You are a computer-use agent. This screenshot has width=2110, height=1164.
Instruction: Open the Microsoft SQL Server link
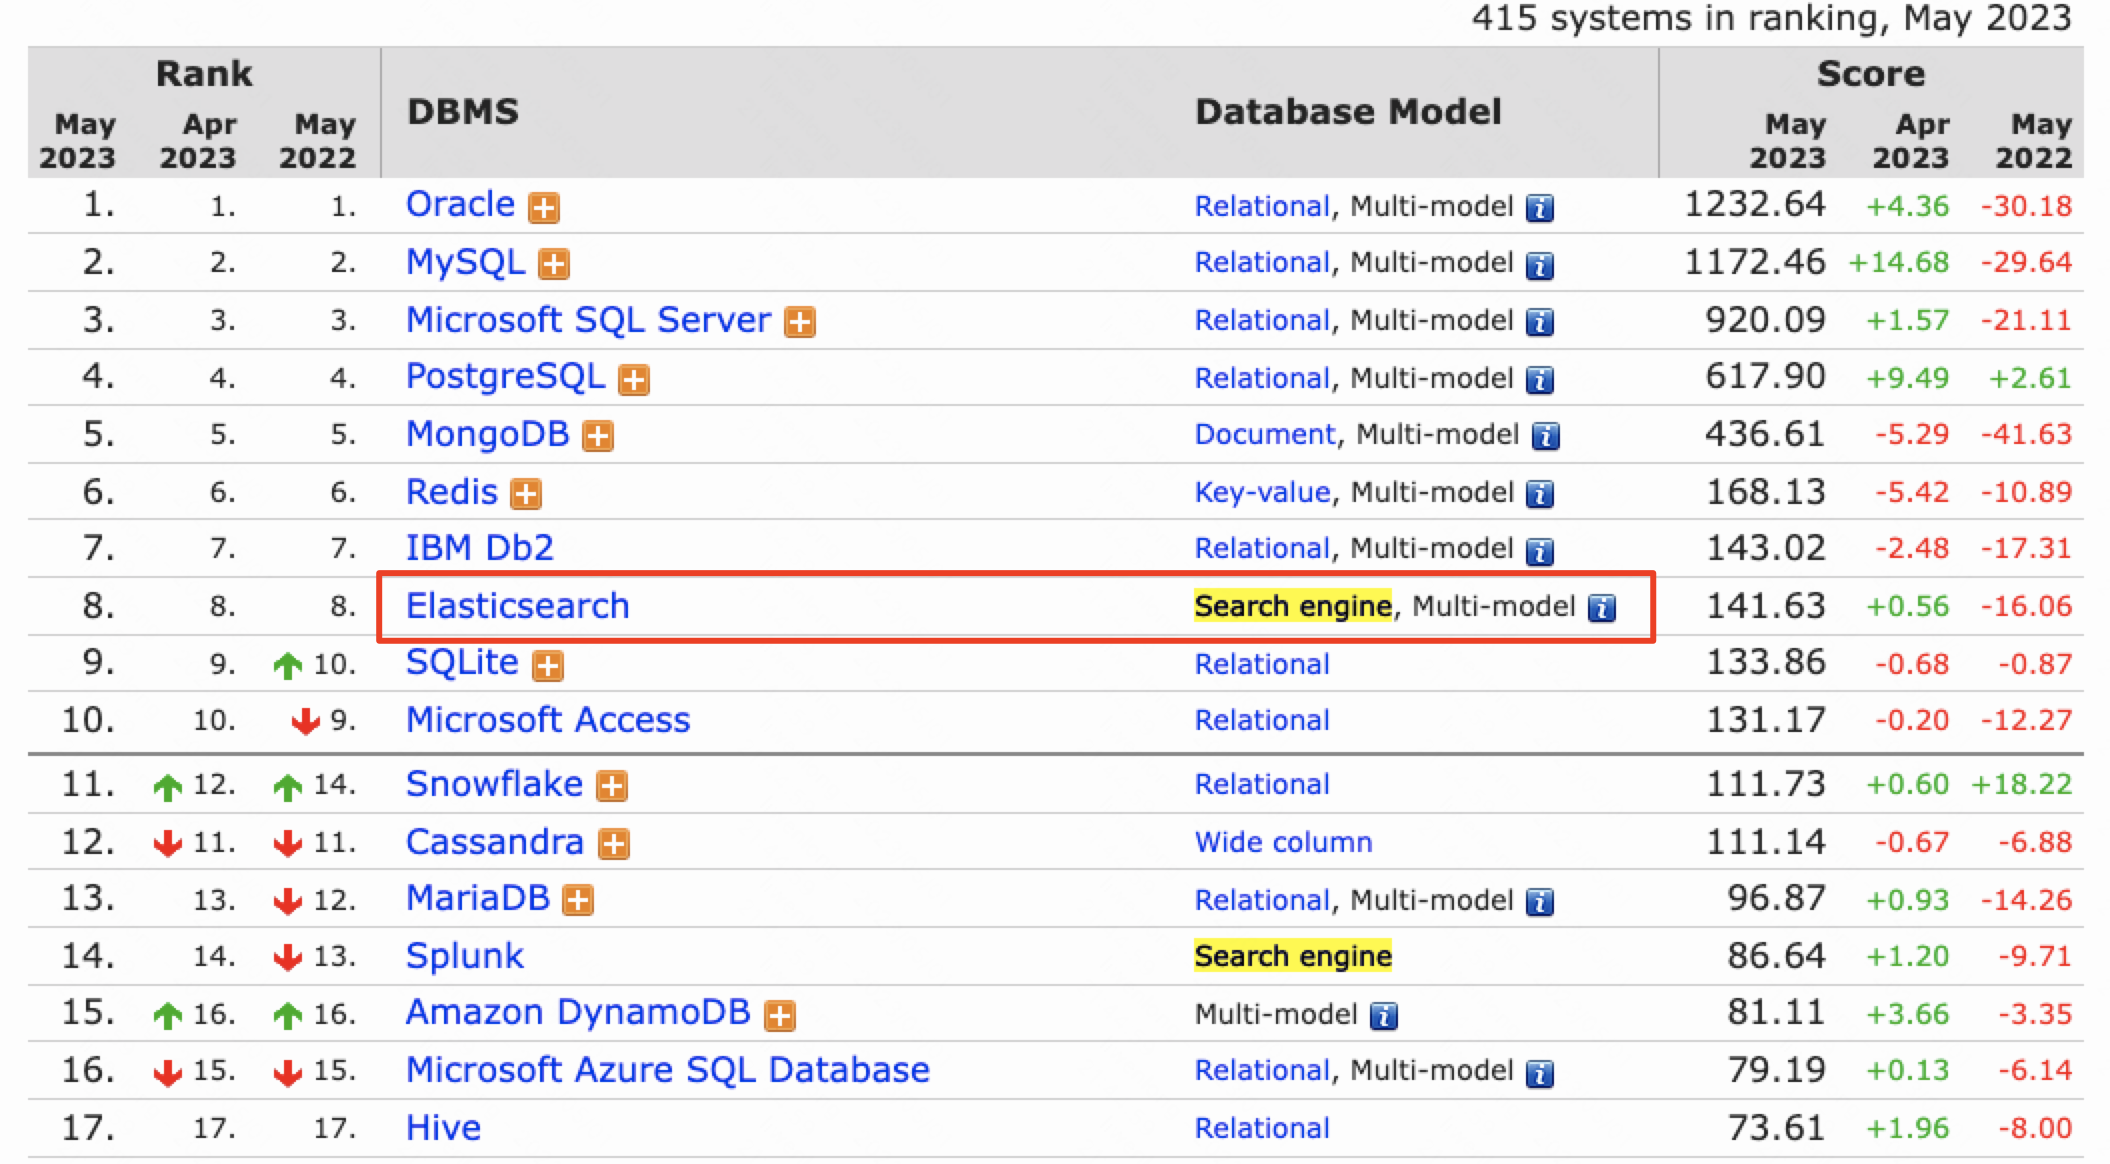coord(588,320)
